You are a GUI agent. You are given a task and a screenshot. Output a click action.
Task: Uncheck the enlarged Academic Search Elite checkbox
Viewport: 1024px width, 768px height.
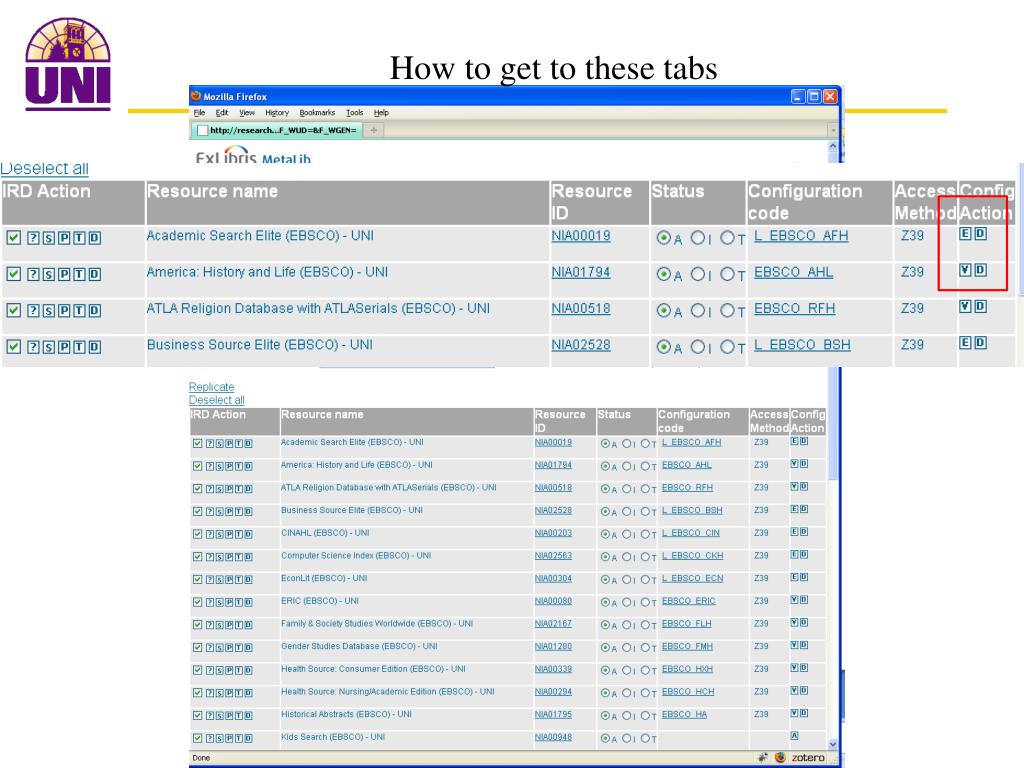tap(14, 238)
